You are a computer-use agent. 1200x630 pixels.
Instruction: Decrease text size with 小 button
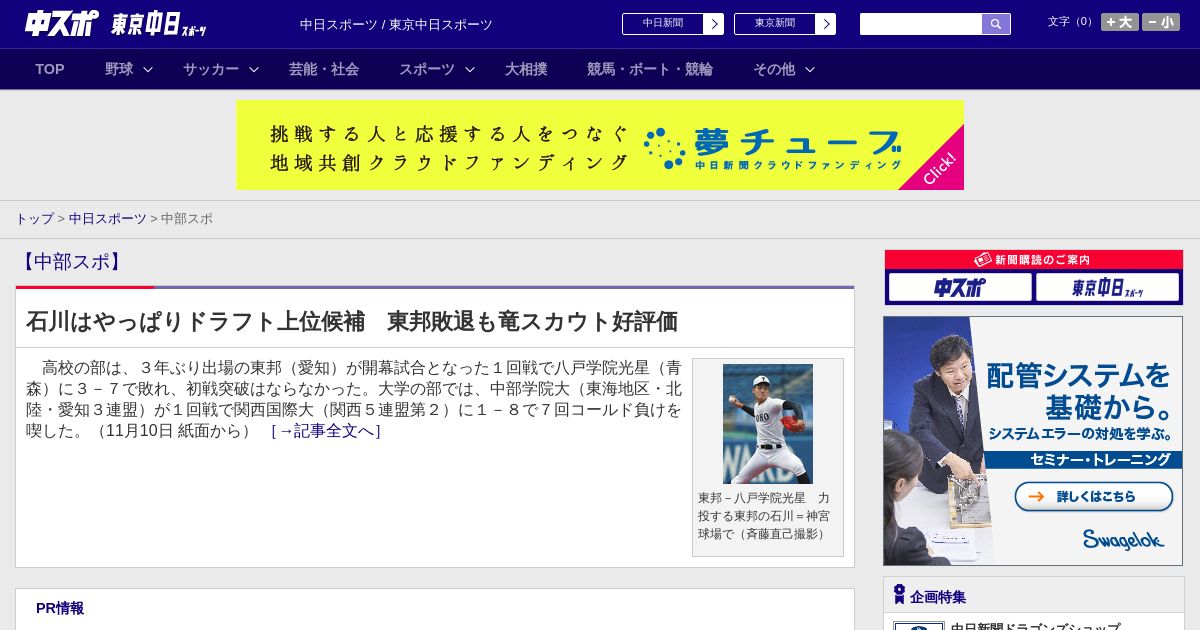click(1161, 22)
